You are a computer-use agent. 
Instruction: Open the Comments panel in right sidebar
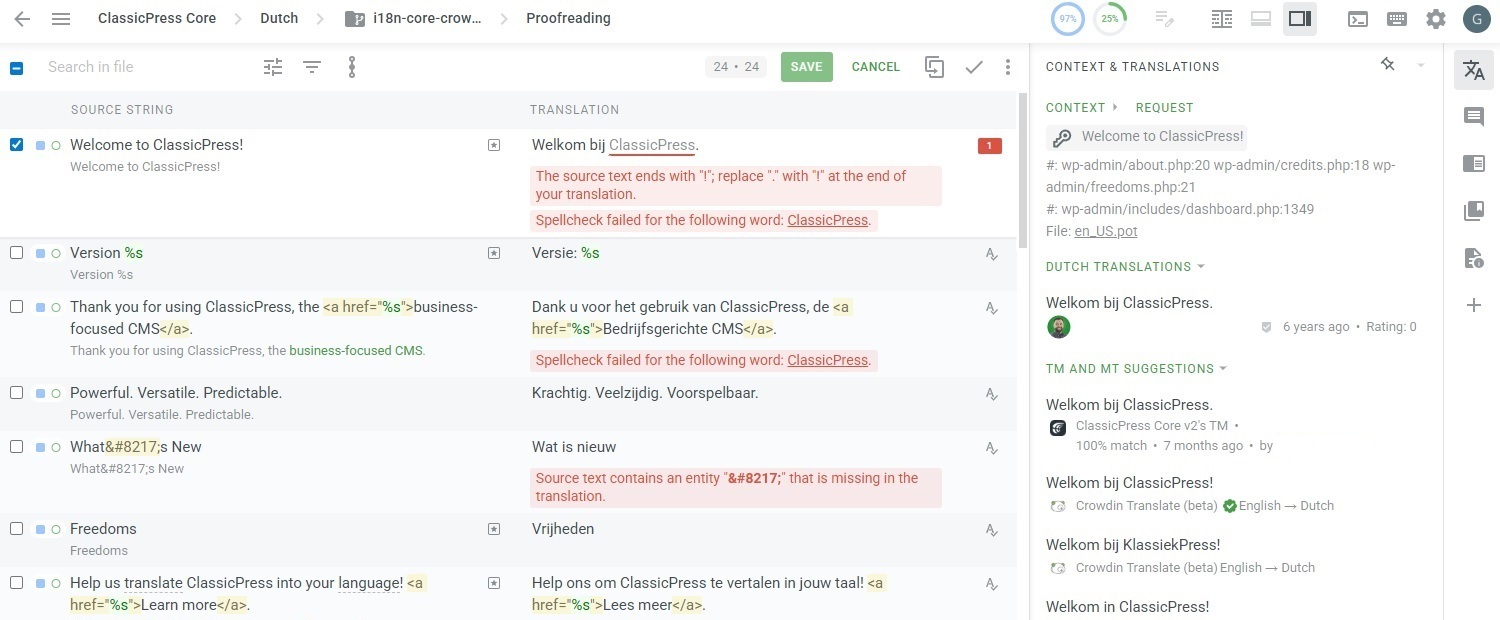click(1473, 115)
